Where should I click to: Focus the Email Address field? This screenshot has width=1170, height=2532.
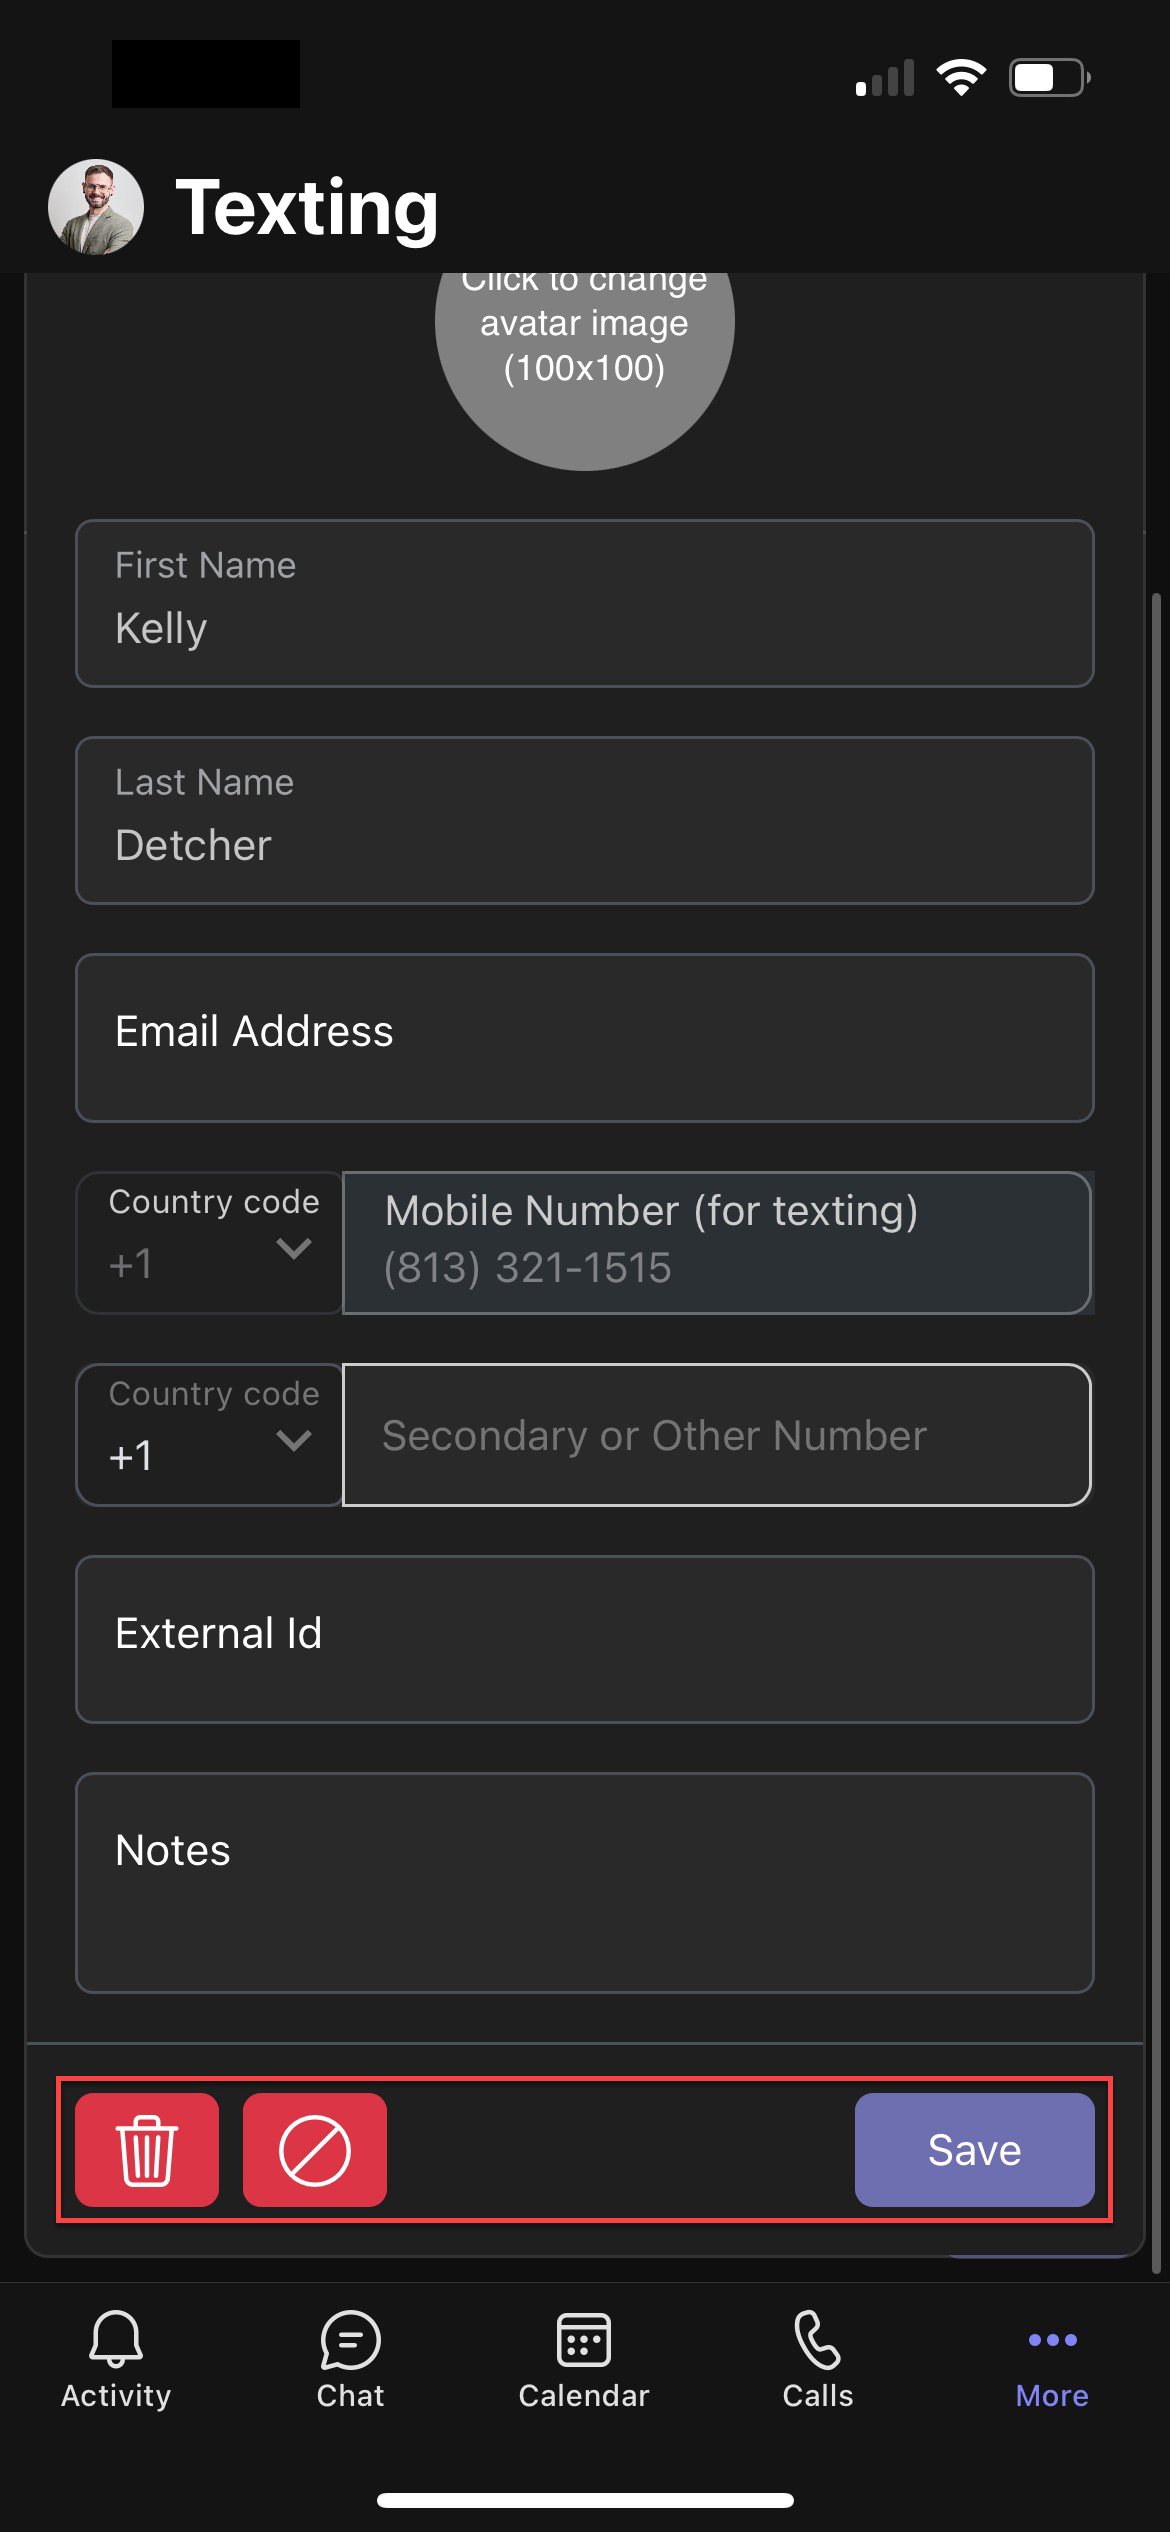(585, 1037)
